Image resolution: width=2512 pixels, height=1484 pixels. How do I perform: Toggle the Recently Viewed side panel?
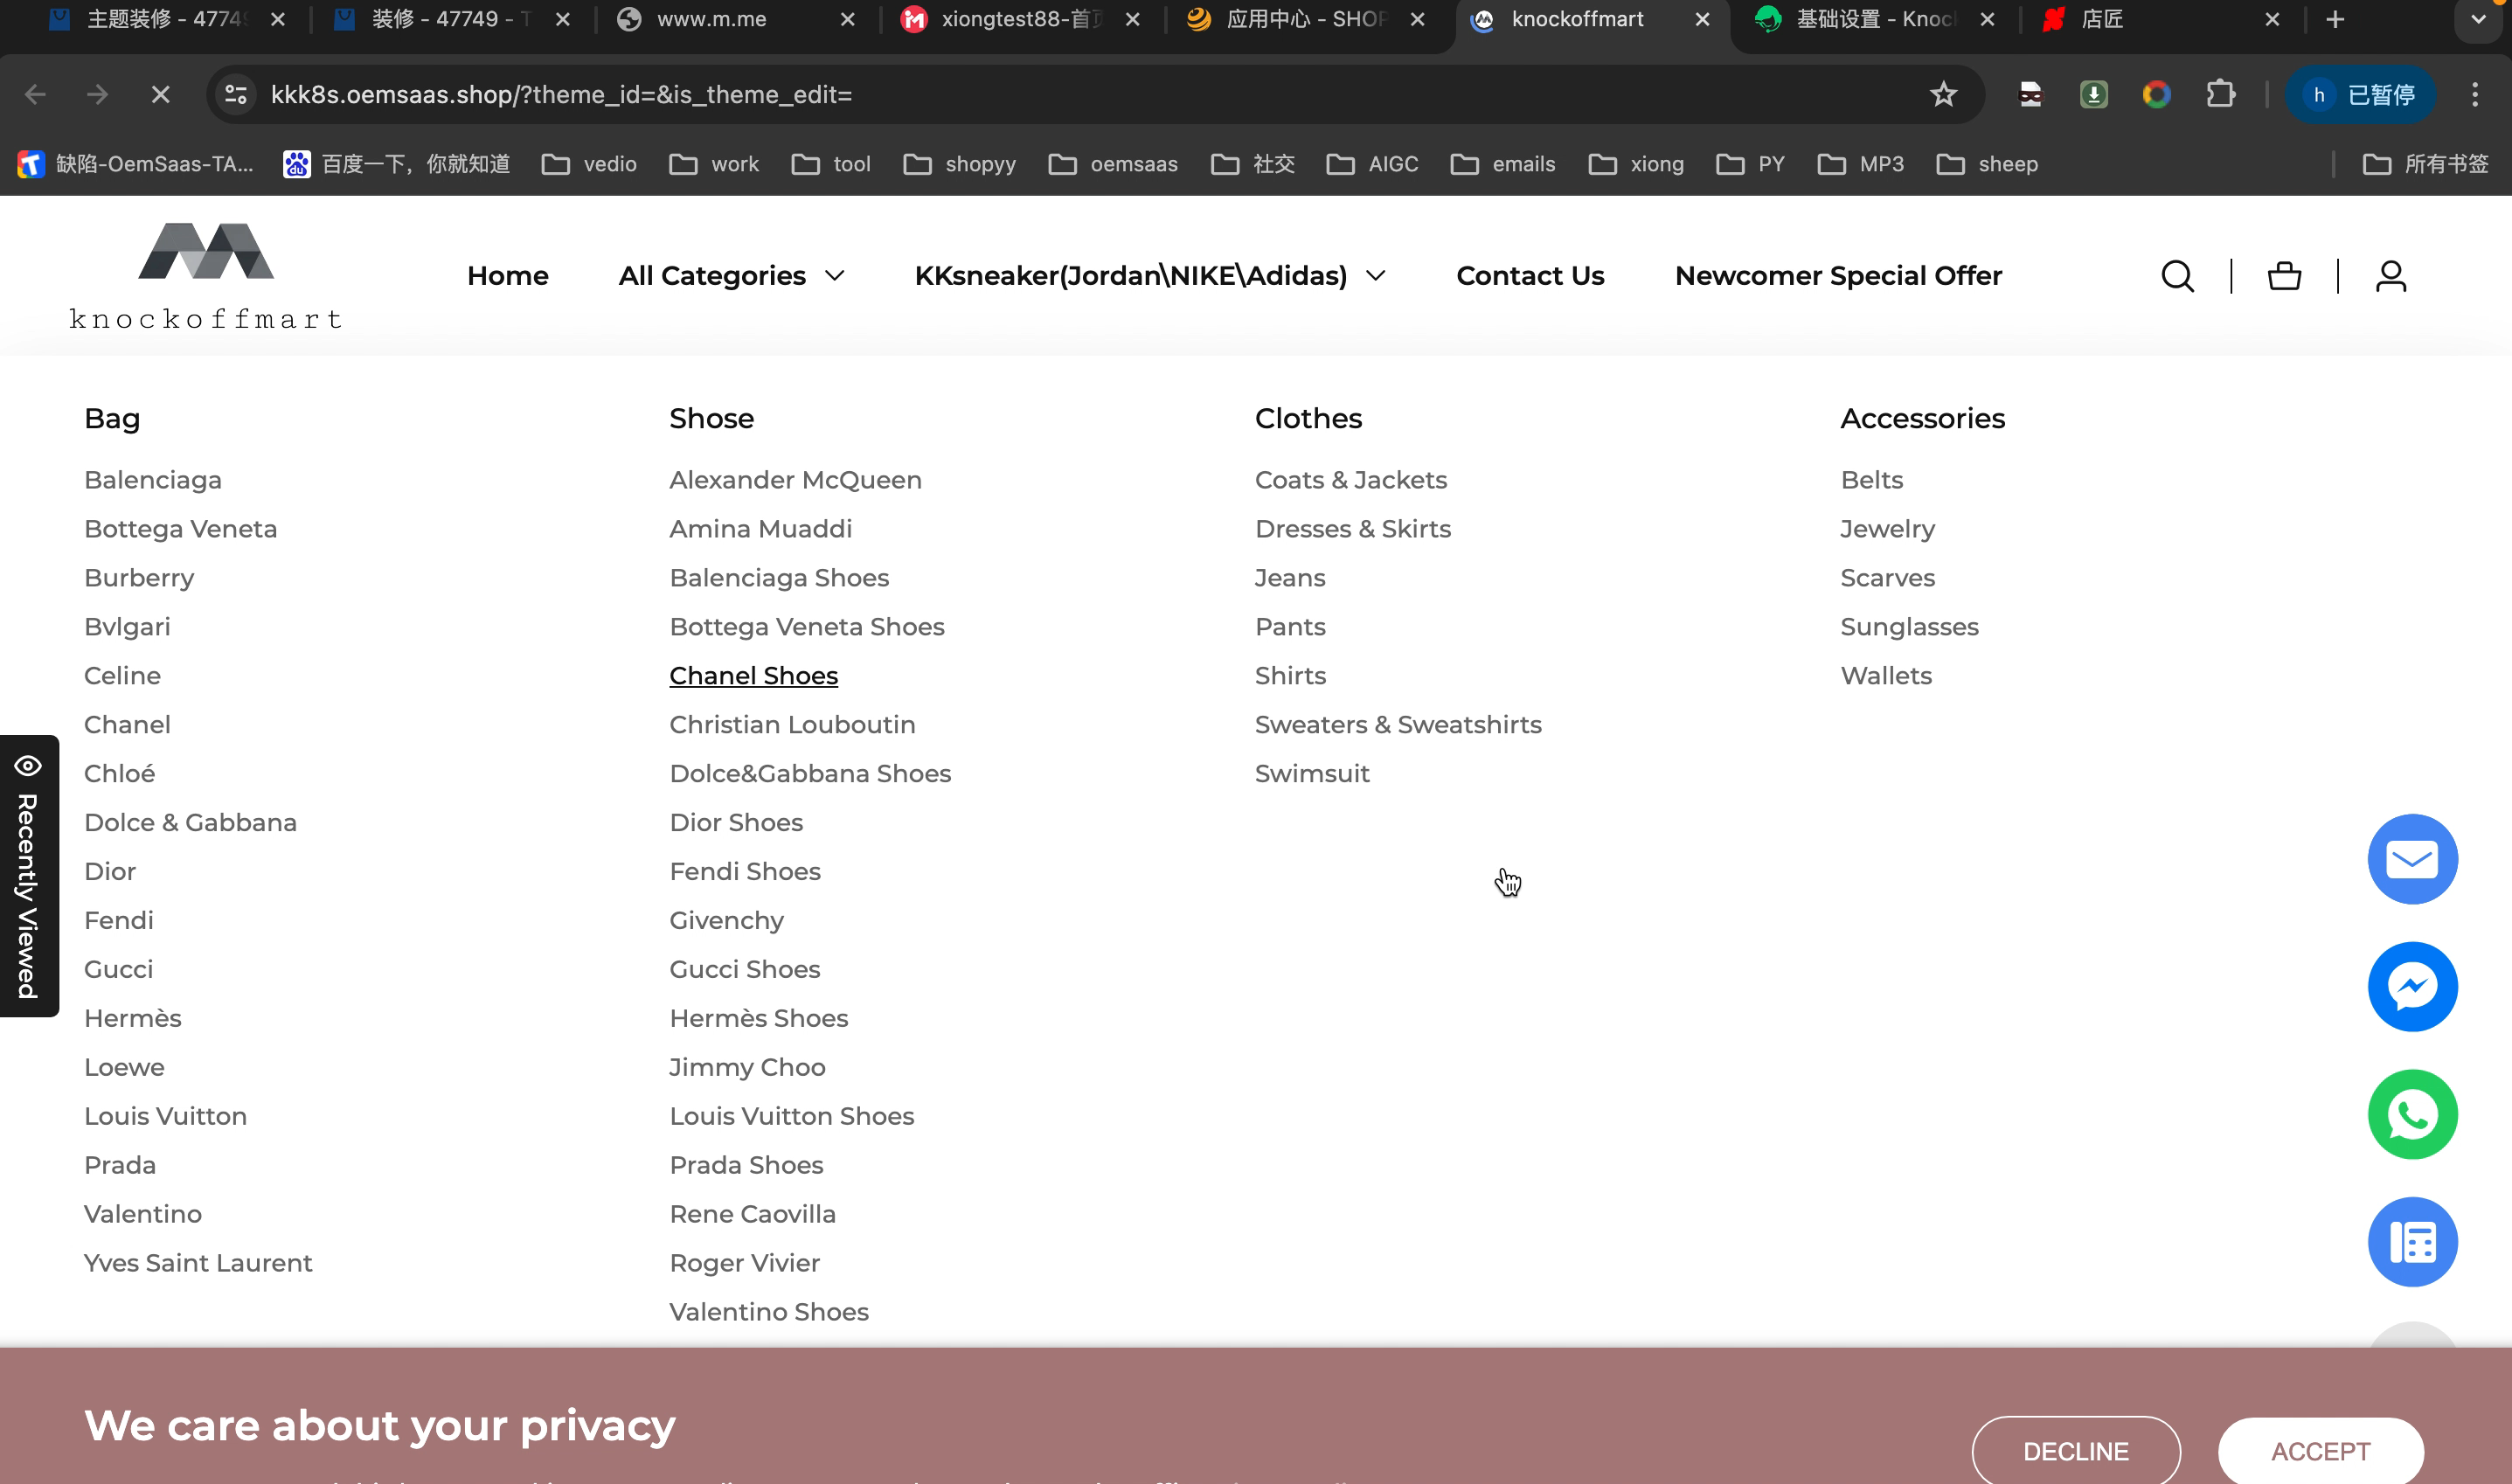29,877
